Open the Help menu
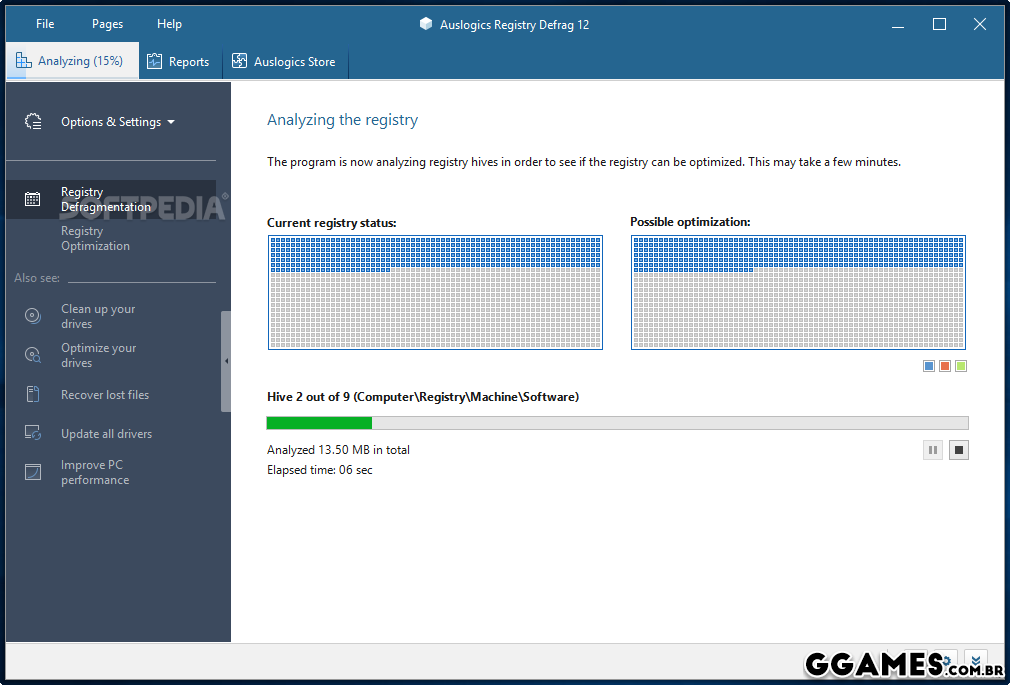The width and height of the screenshot is (1010, 685). tap(170, 24)
